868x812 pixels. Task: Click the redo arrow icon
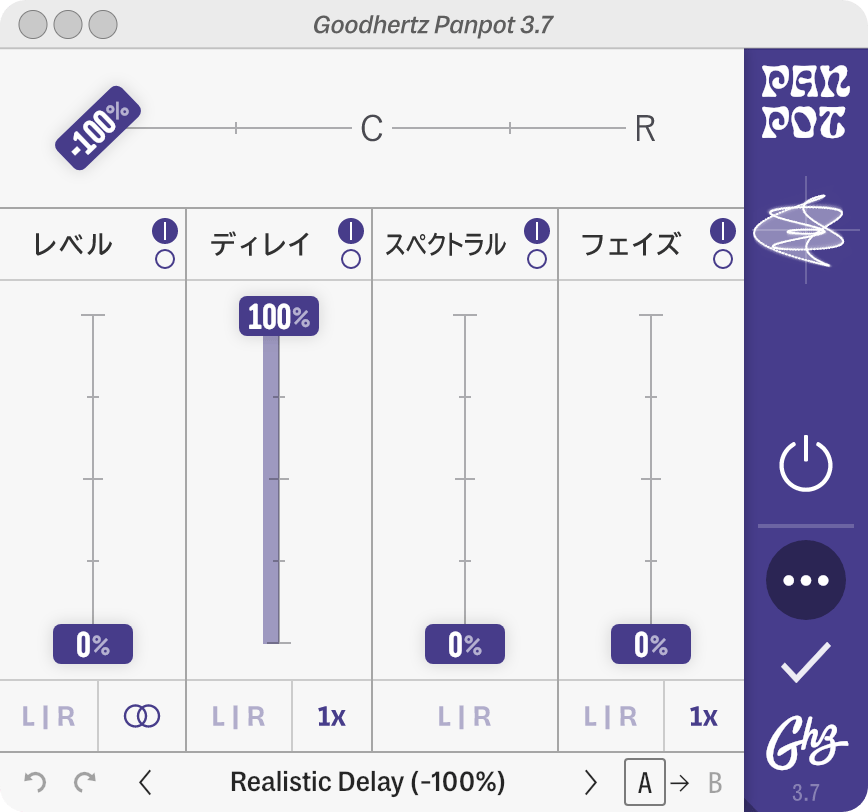click(85, 782)
